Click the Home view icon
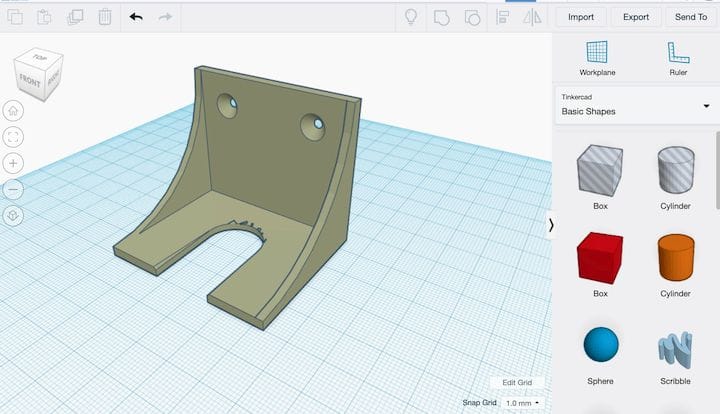Screen dimensions: 720x414 tap(13, 110)
